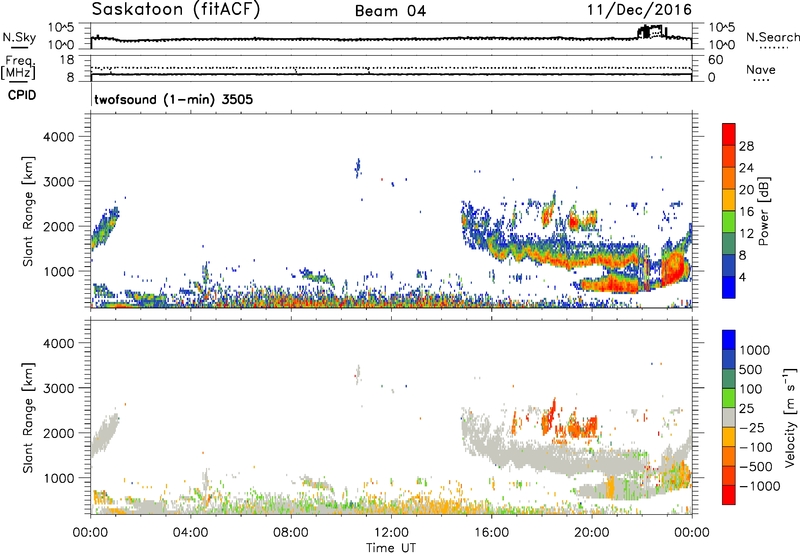Screen dimensions: 800x554
Task: Click the Velocity colorbar
Action: point(729,417)
